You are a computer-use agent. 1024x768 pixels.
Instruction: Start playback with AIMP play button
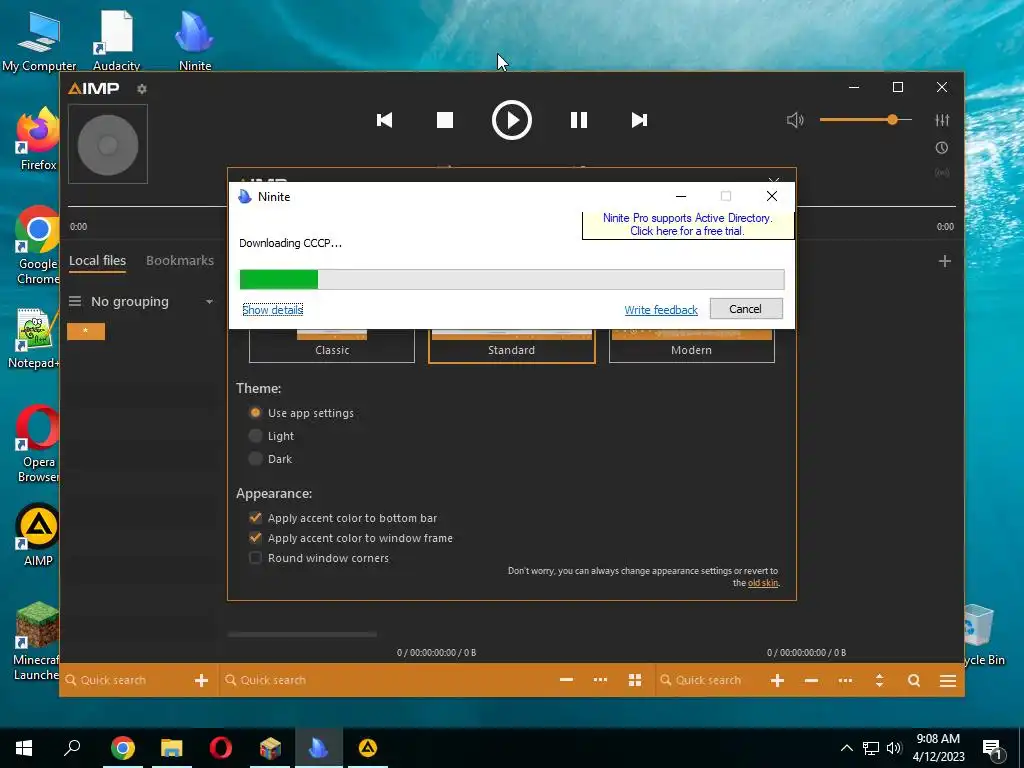(x=511, y=120)
